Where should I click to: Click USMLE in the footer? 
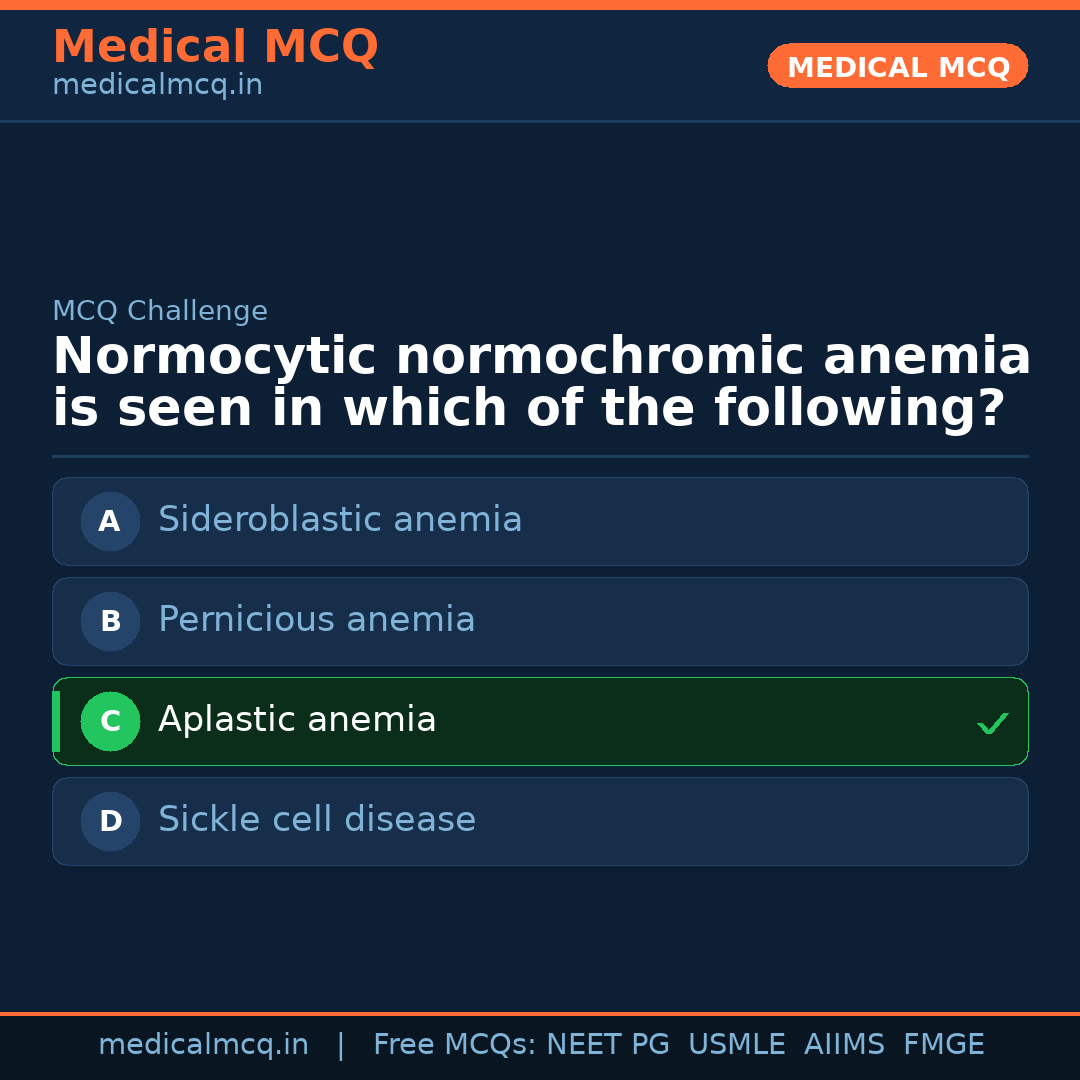pos(736,1045)
